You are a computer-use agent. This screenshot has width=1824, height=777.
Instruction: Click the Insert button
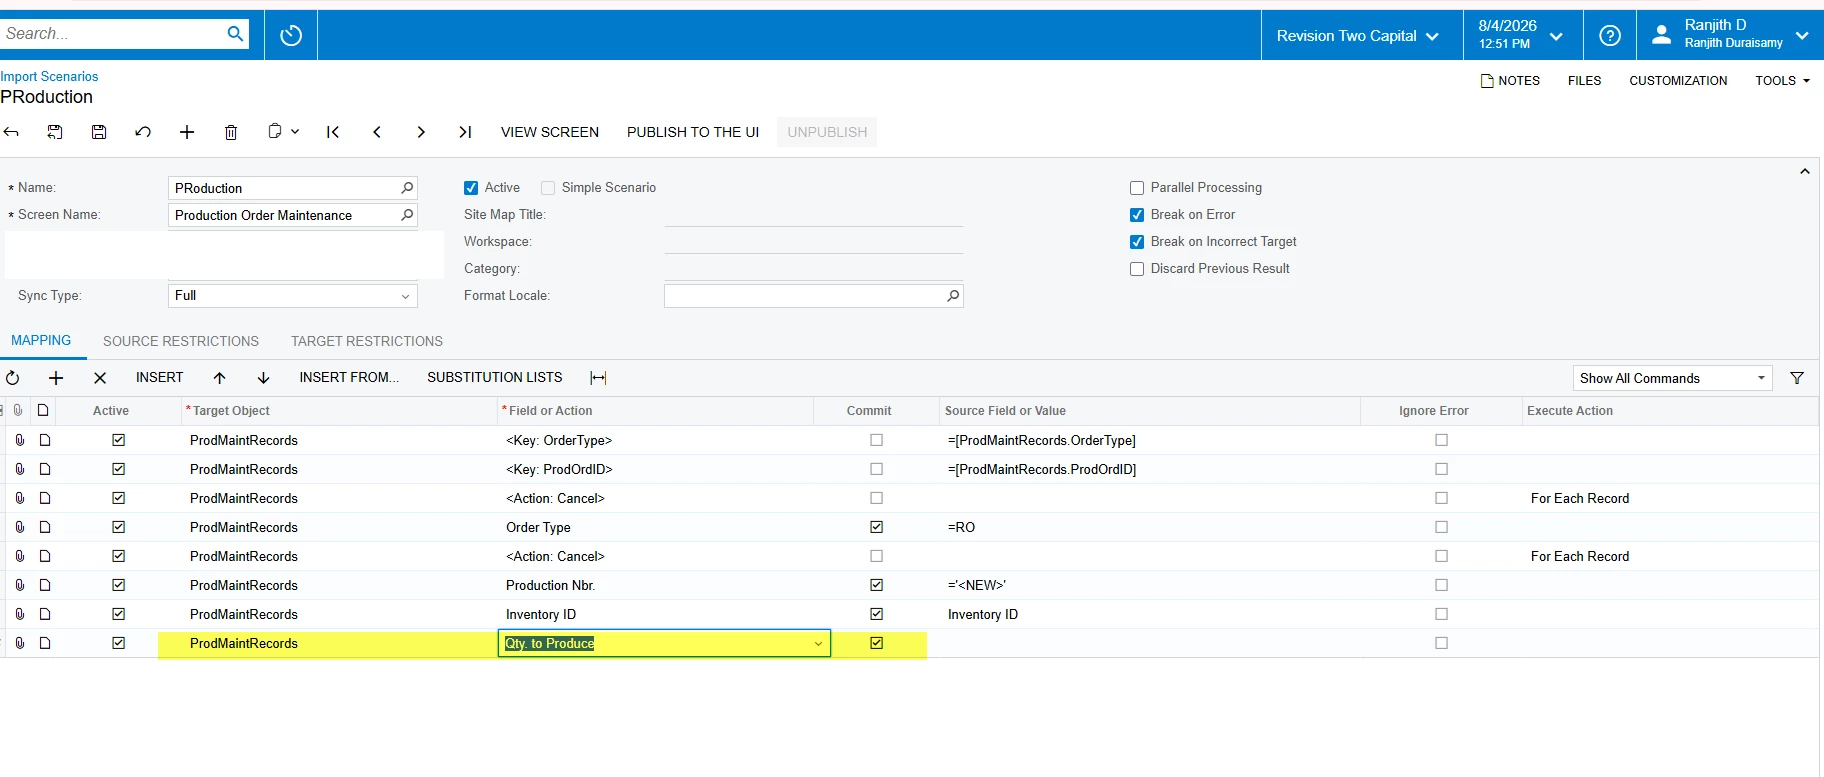pyautogui.click(x=160, y=378)
